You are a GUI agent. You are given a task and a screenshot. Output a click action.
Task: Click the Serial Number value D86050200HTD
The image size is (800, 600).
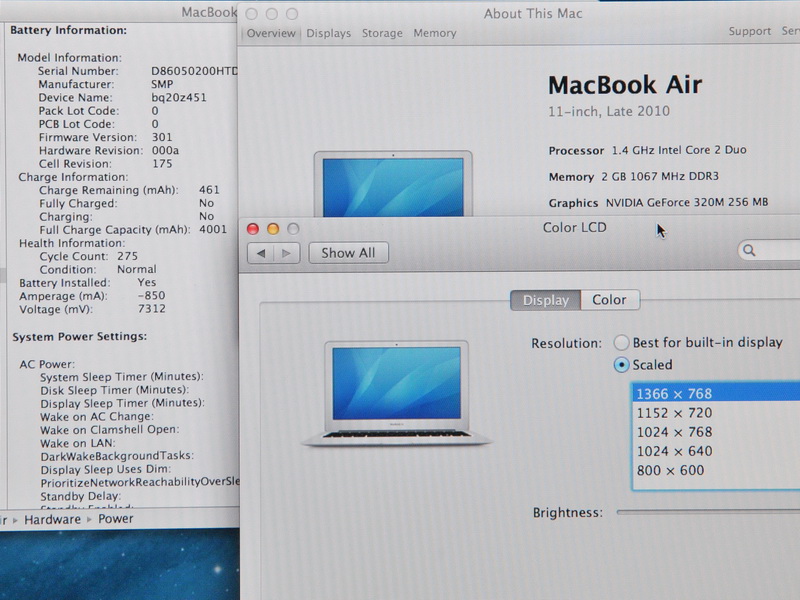195,71
